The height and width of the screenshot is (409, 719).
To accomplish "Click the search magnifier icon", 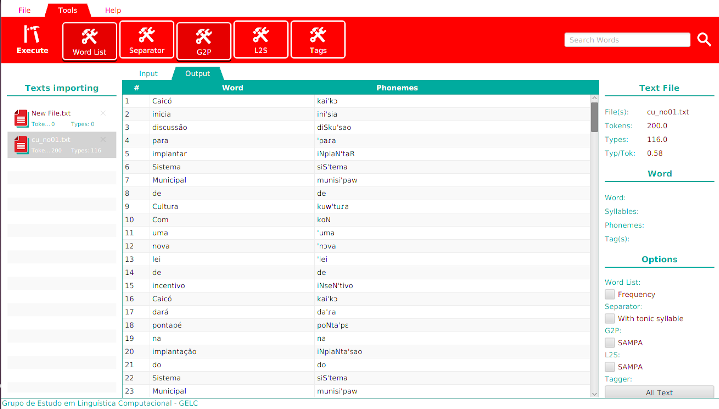I will (704, 40).
